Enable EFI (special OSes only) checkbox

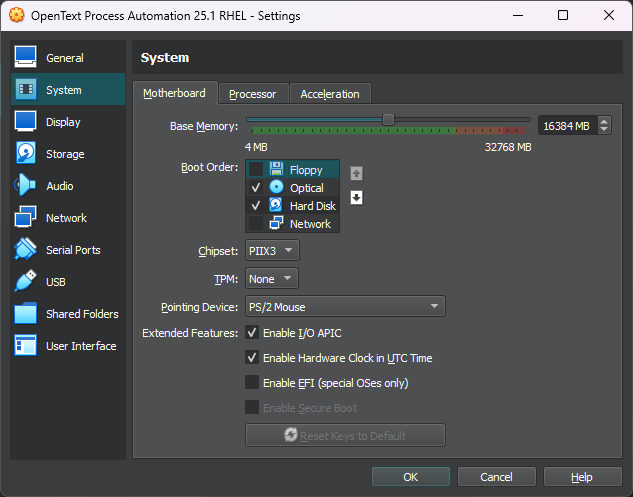click(252, 383)
